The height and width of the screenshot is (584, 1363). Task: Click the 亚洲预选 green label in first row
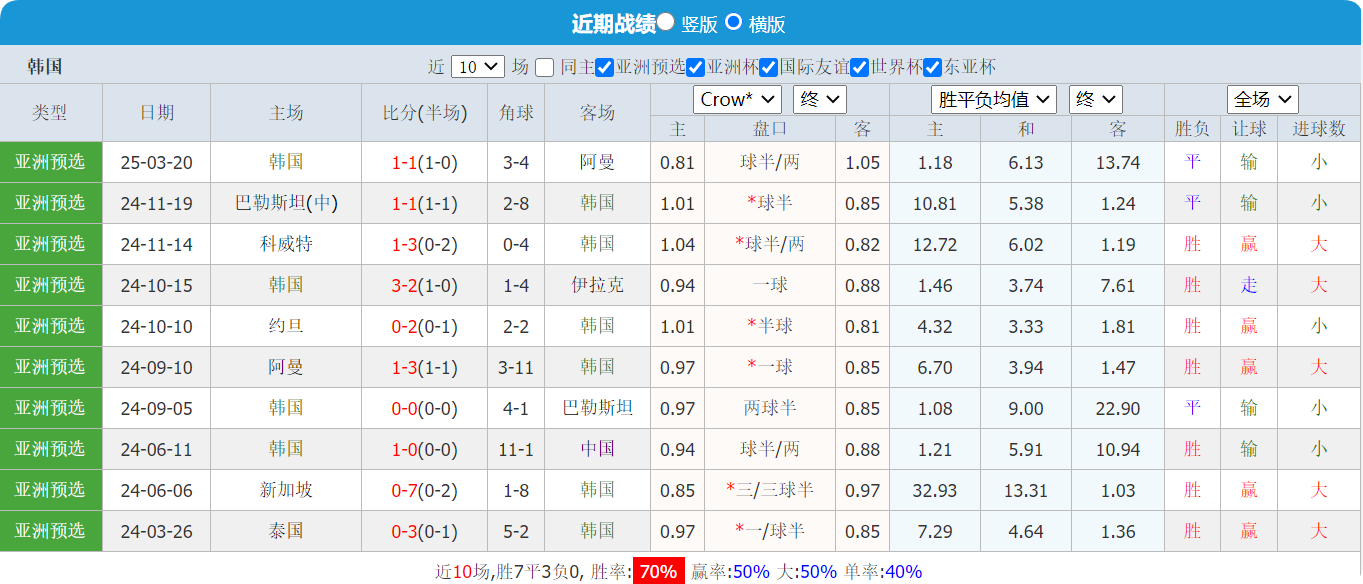click(51, 161)
